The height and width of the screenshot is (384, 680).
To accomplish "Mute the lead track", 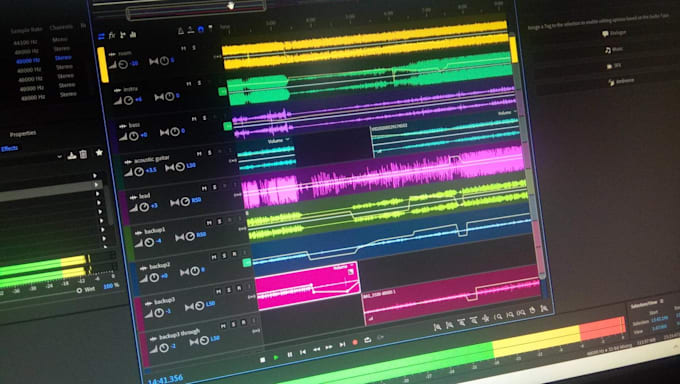I will point(204,188).
